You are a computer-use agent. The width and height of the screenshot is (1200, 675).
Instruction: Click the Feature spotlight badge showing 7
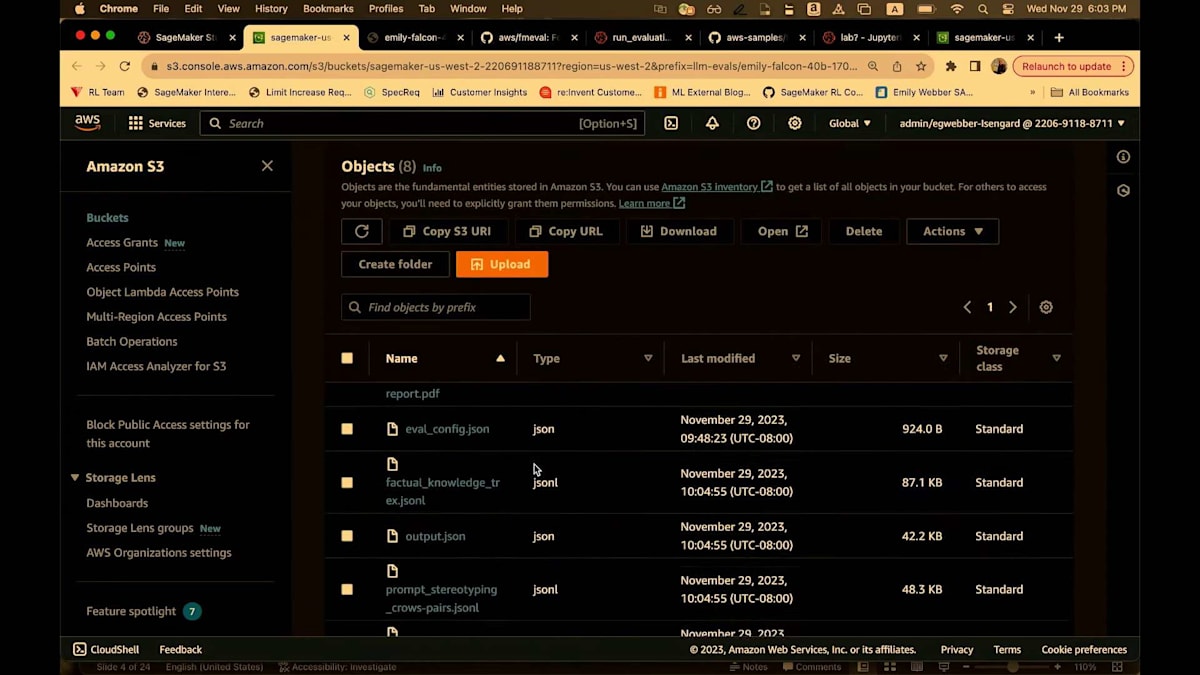pos(192,611)
